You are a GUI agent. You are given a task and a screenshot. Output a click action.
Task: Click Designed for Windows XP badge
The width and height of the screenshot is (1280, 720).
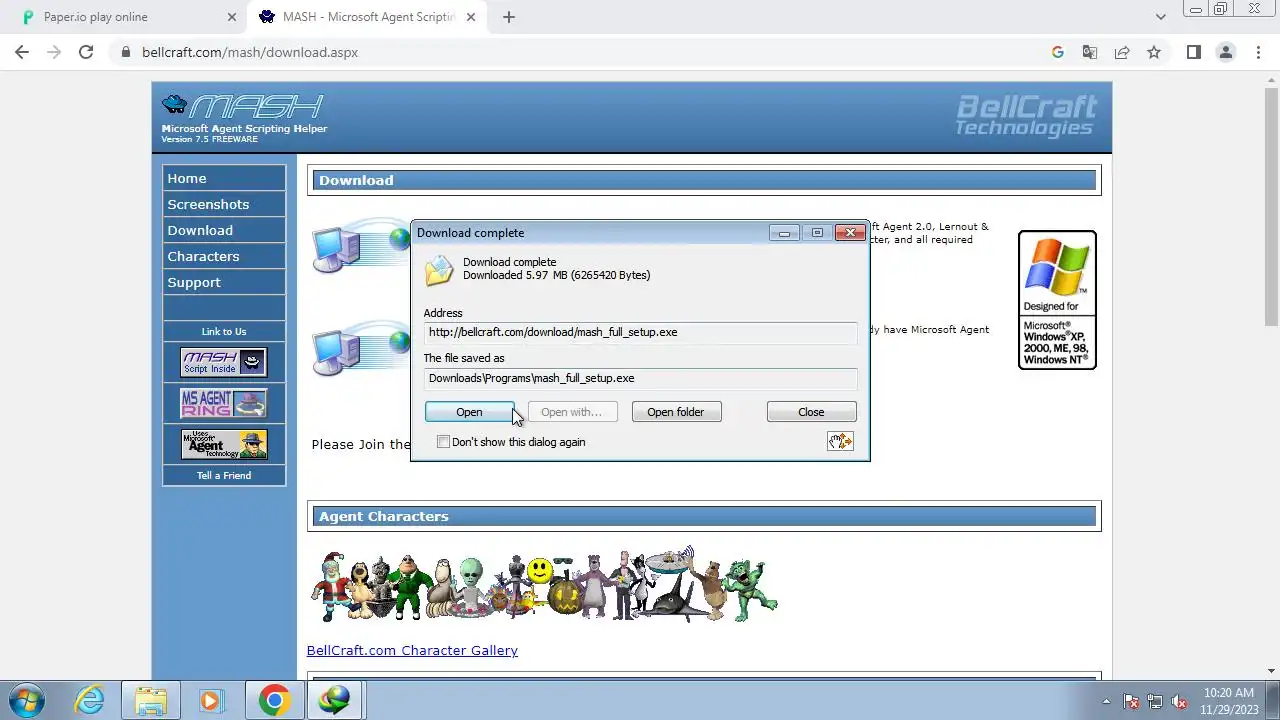pyautogui.click(x=1057, y=300)
